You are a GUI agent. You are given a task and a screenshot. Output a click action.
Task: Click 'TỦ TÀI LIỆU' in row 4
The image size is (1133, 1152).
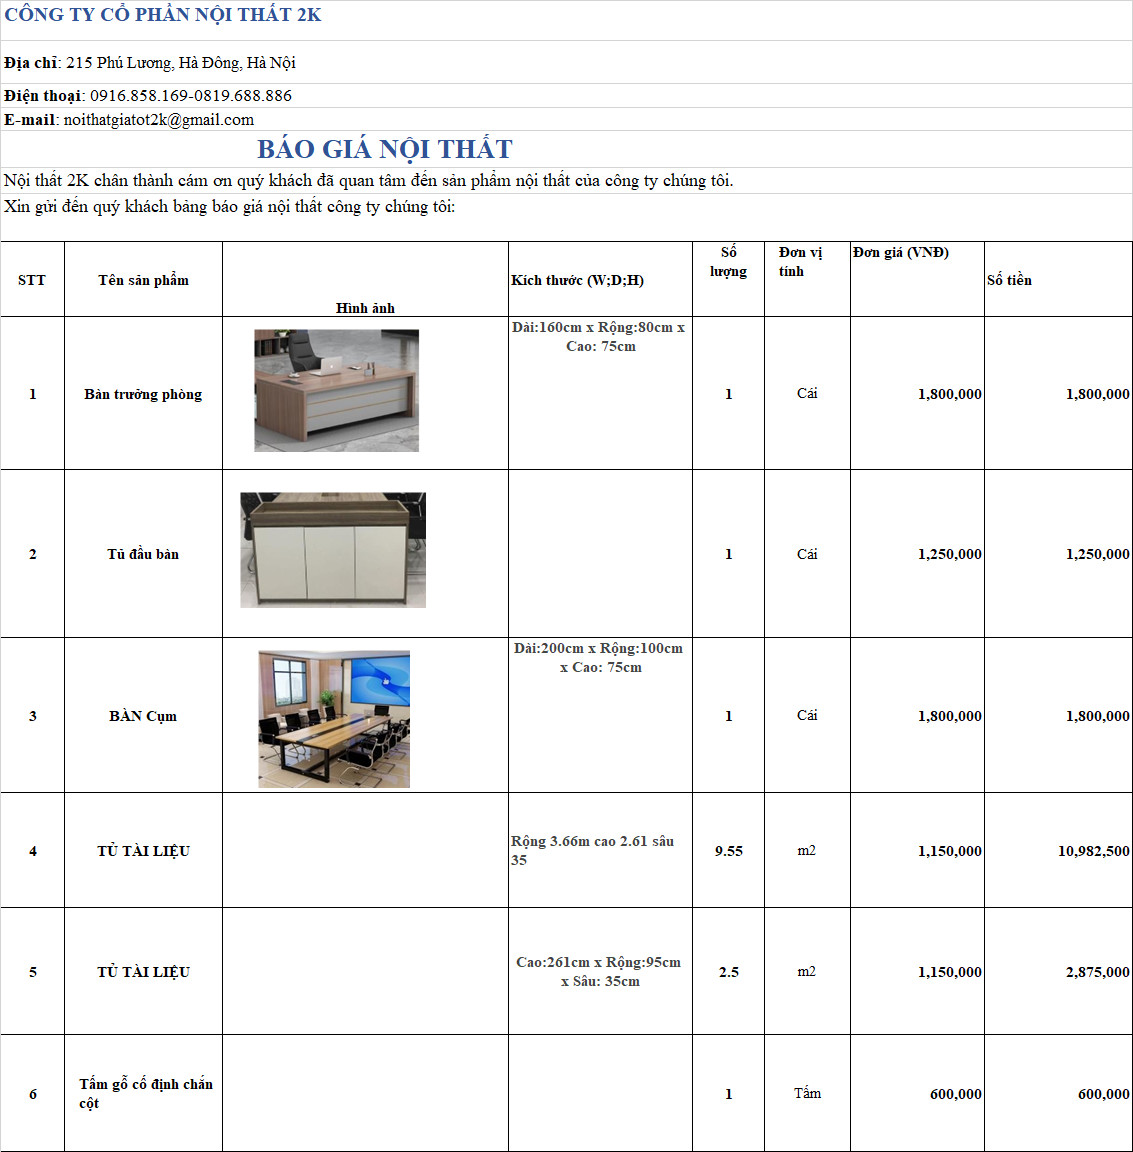(x=143, y=851)
